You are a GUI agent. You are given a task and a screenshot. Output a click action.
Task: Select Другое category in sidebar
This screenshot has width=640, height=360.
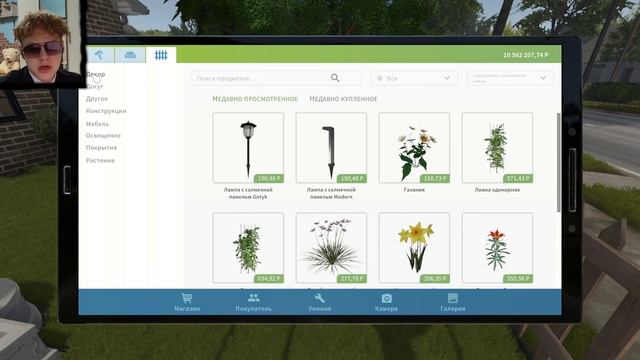pyautogui.click(x=97, y=99)
